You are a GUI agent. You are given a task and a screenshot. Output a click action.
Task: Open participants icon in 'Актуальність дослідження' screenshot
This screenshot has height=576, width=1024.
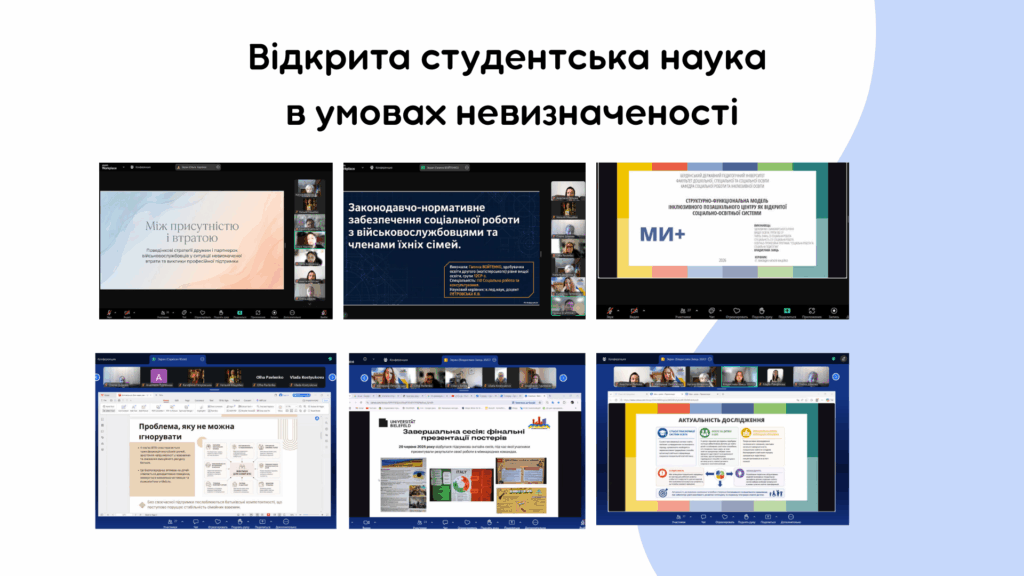click(679, 517)
